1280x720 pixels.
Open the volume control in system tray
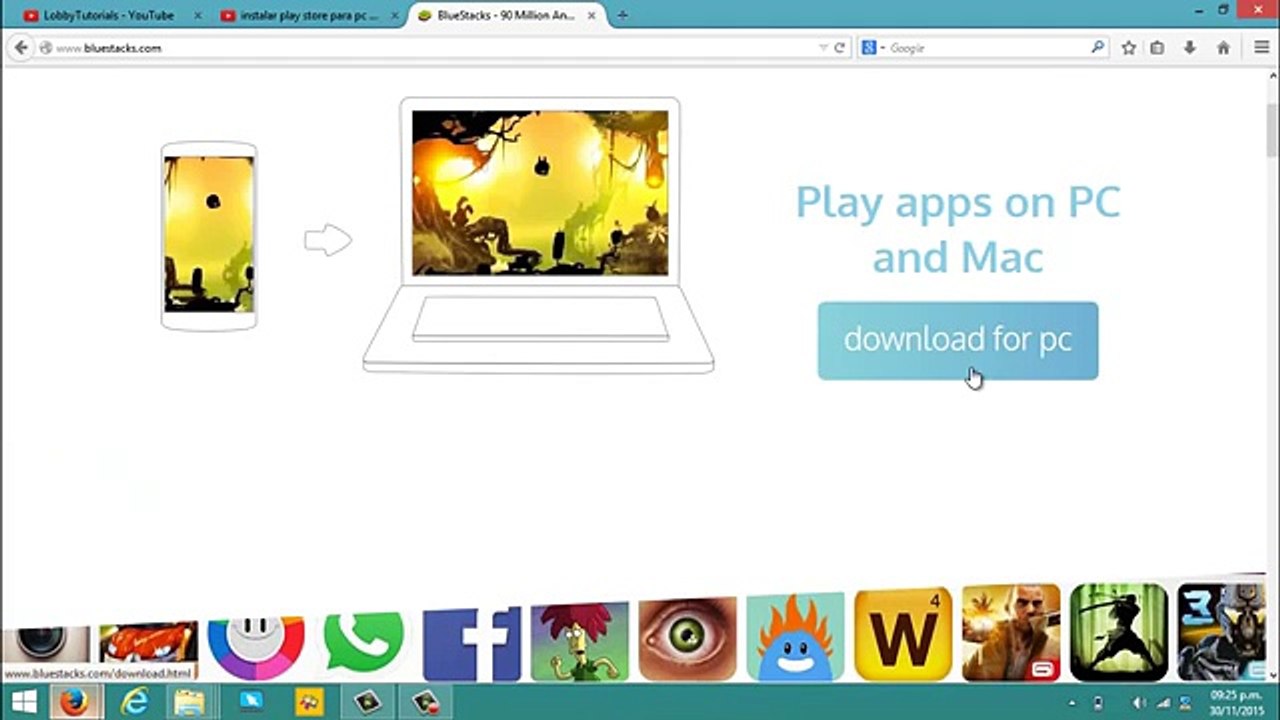click(x=1139, y=703)
